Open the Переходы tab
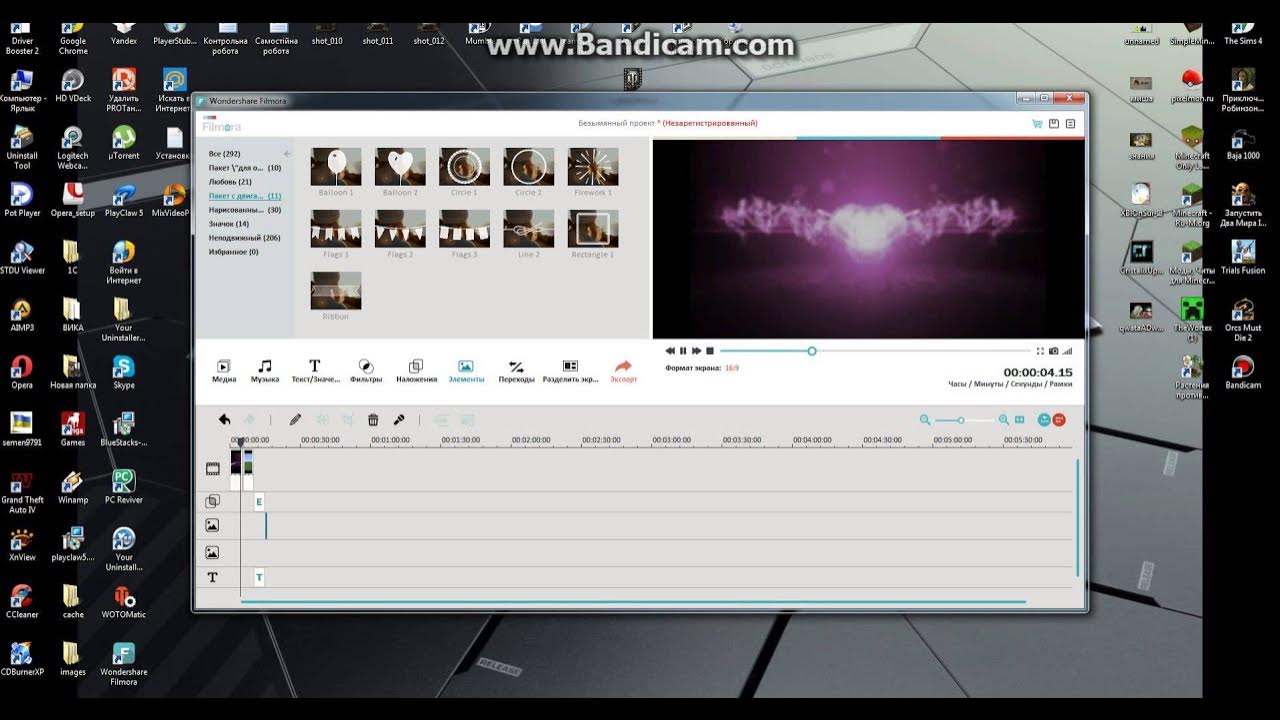Screen dimensions: 1280x720 (x=516, y=371)
